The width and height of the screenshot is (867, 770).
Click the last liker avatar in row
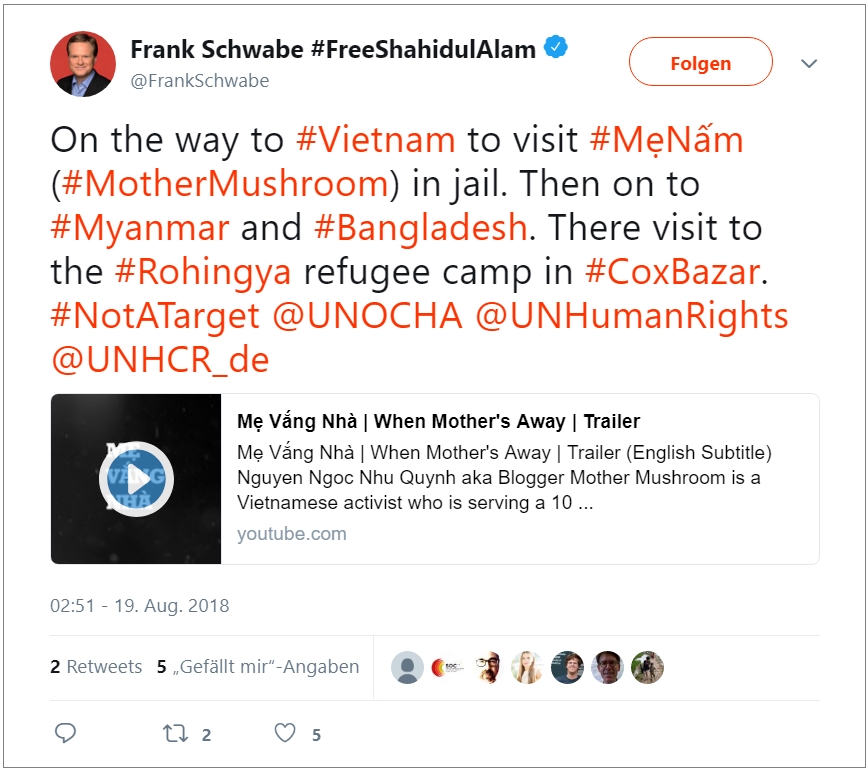point(647,667)
